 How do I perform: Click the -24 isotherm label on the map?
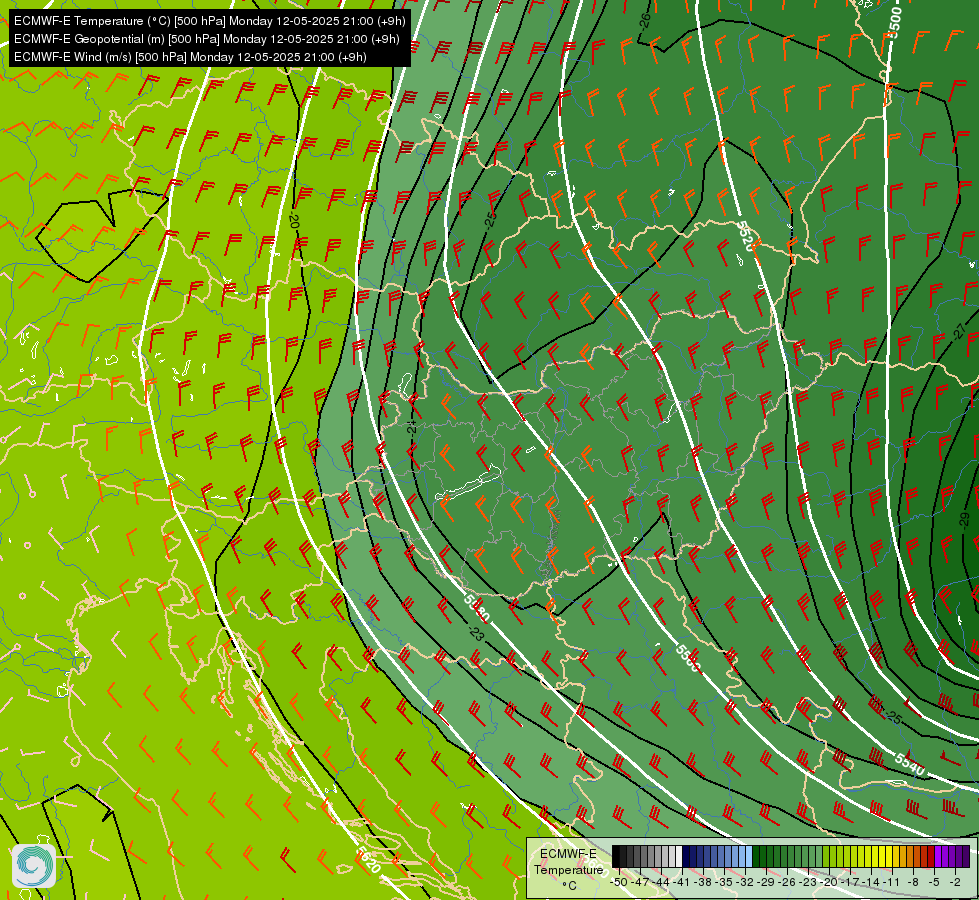coord(411,427)
